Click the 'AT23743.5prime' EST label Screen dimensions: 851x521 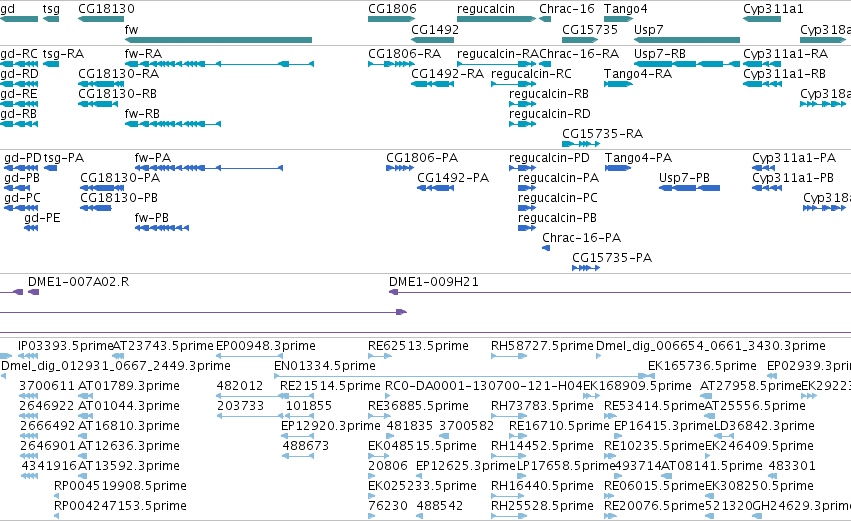click(x=163, y=346)
